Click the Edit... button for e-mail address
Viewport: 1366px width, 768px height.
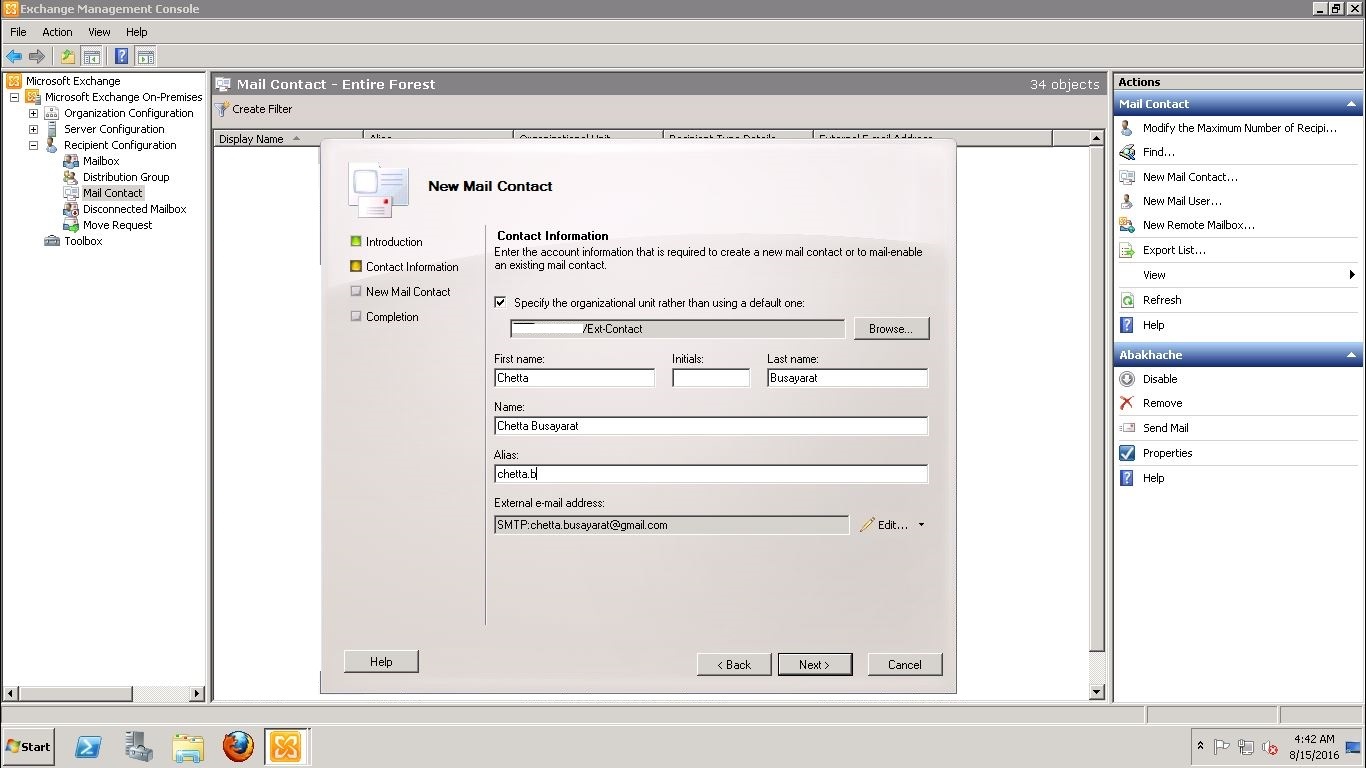coord(884,525)
